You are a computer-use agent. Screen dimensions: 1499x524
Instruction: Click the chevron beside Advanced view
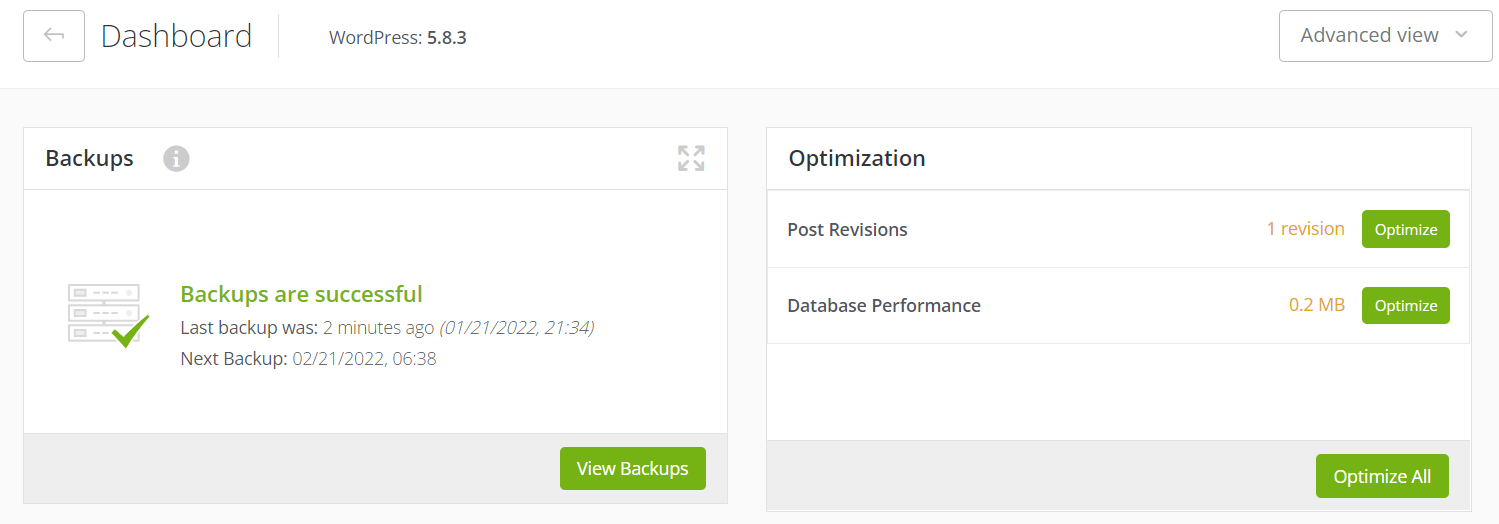(x=1461, y=35)
